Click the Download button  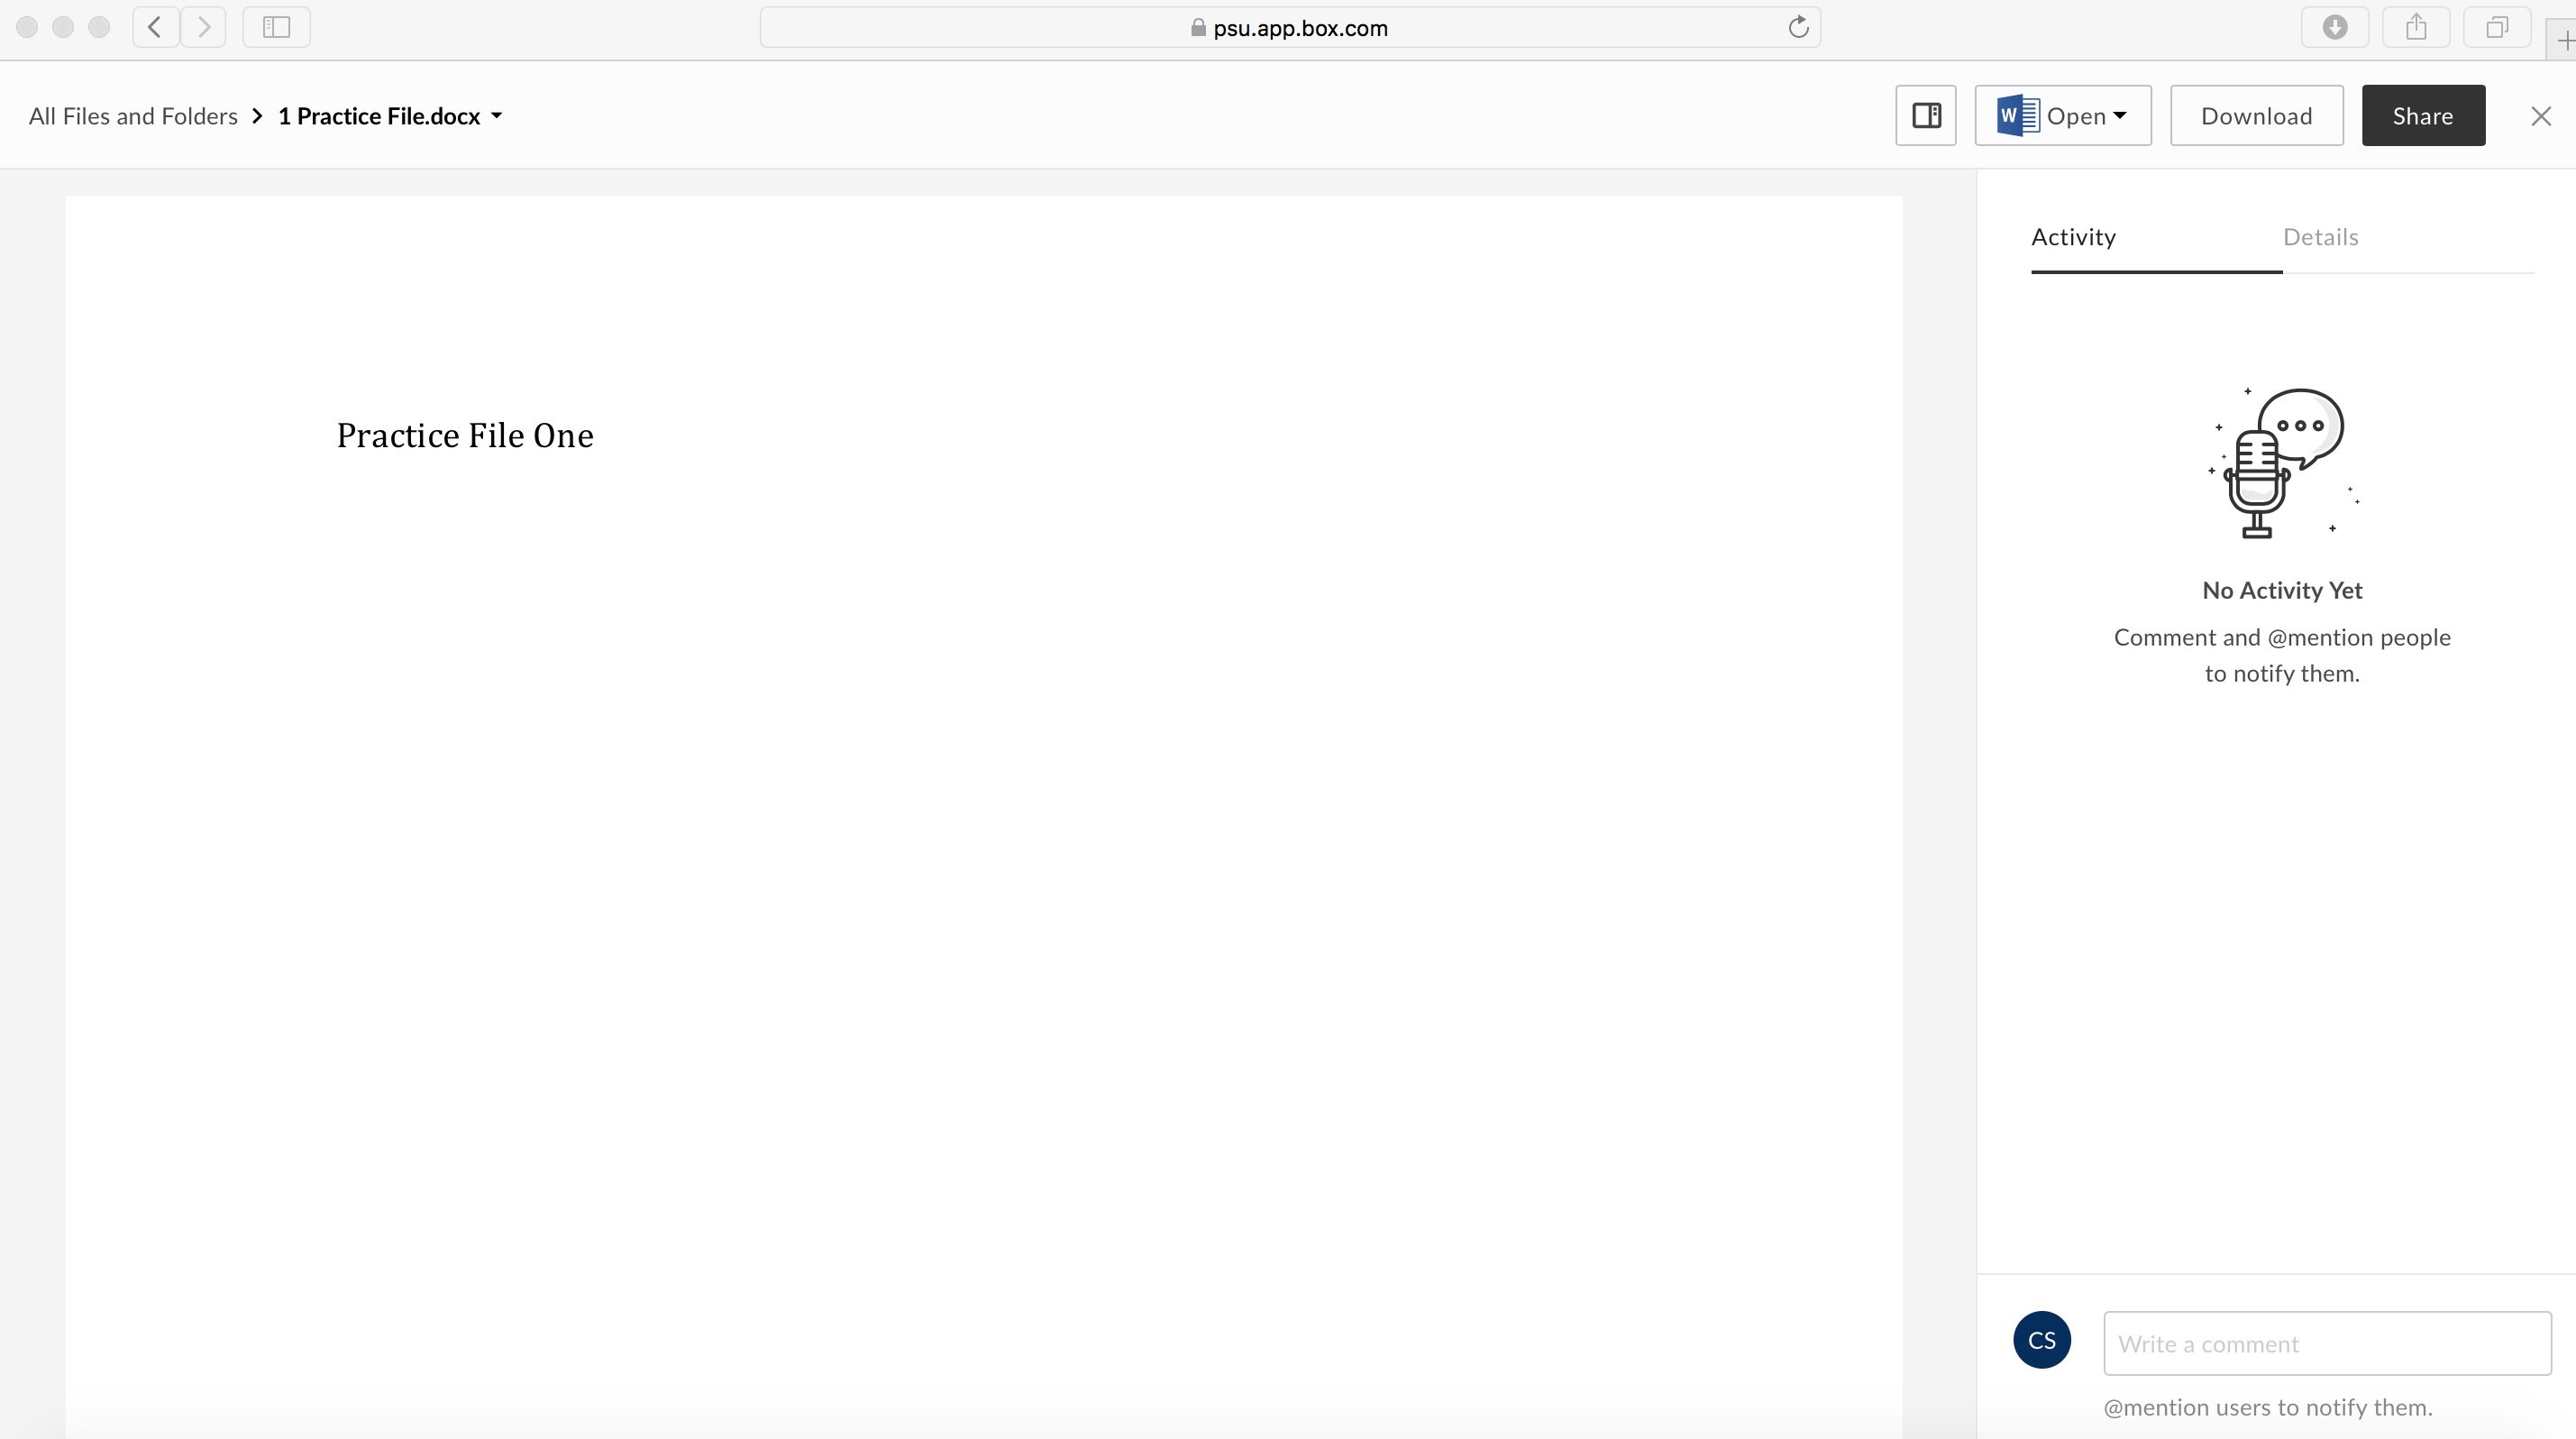pos(2256,116)
